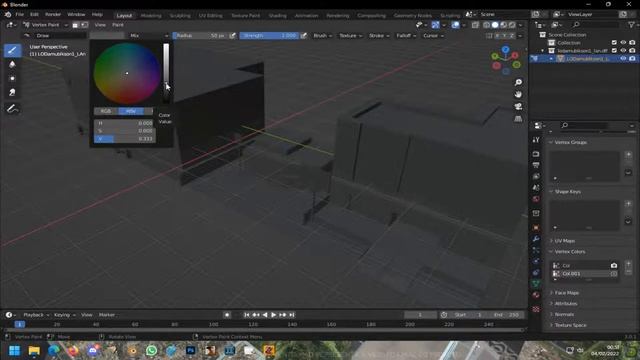Add a vertex group with plus button
Screen dimensions: 640x360
pos(628,155)
